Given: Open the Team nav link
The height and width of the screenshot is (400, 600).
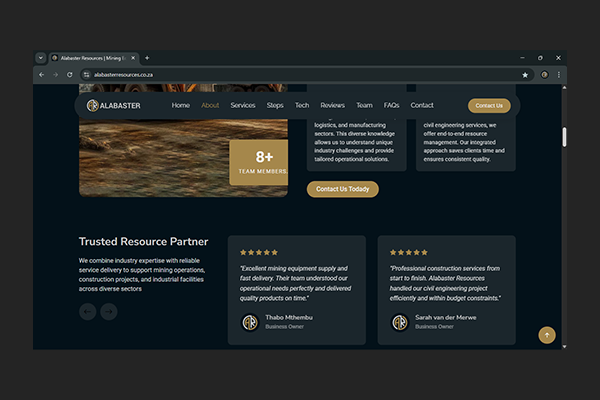Looking at the screenshot, I should pos(364,105).
